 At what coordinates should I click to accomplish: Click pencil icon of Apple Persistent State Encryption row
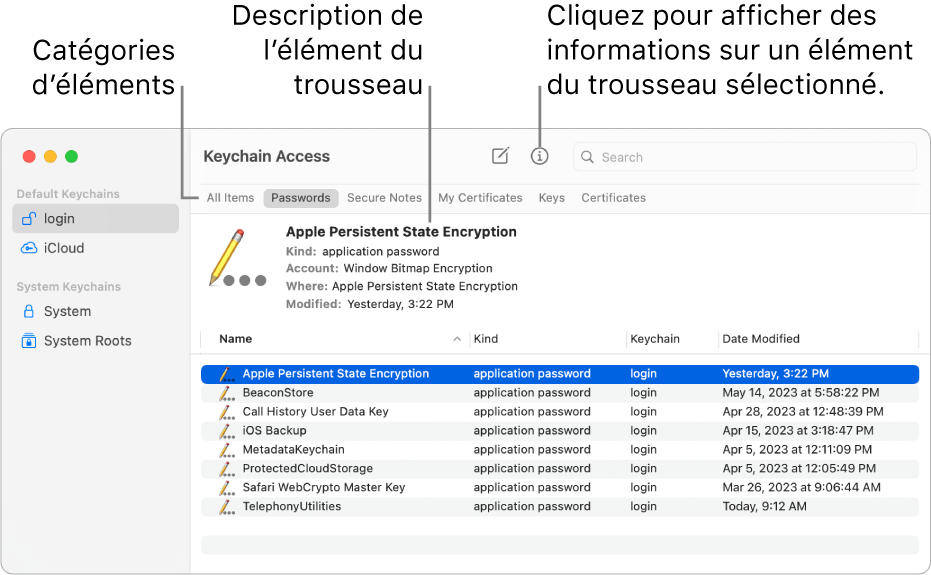(227, 374)
